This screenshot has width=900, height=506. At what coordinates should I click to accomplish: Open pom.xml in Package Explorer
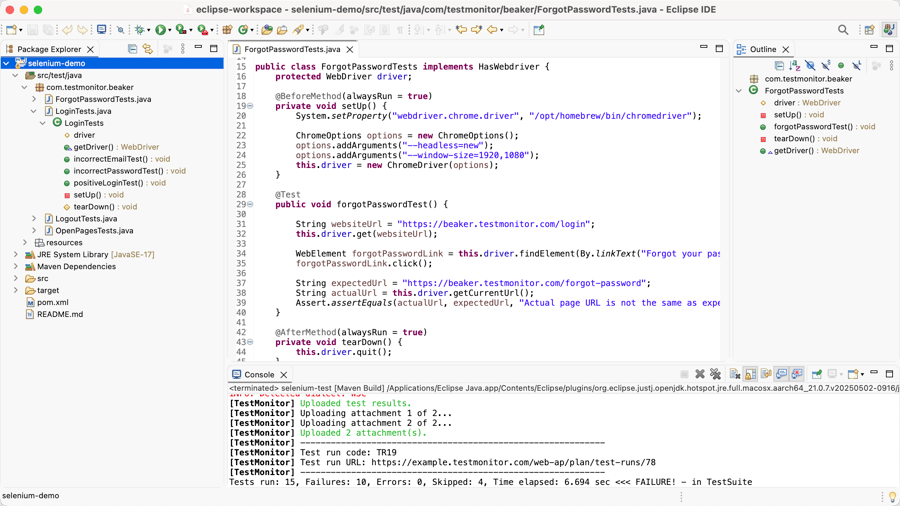[52, 302]
